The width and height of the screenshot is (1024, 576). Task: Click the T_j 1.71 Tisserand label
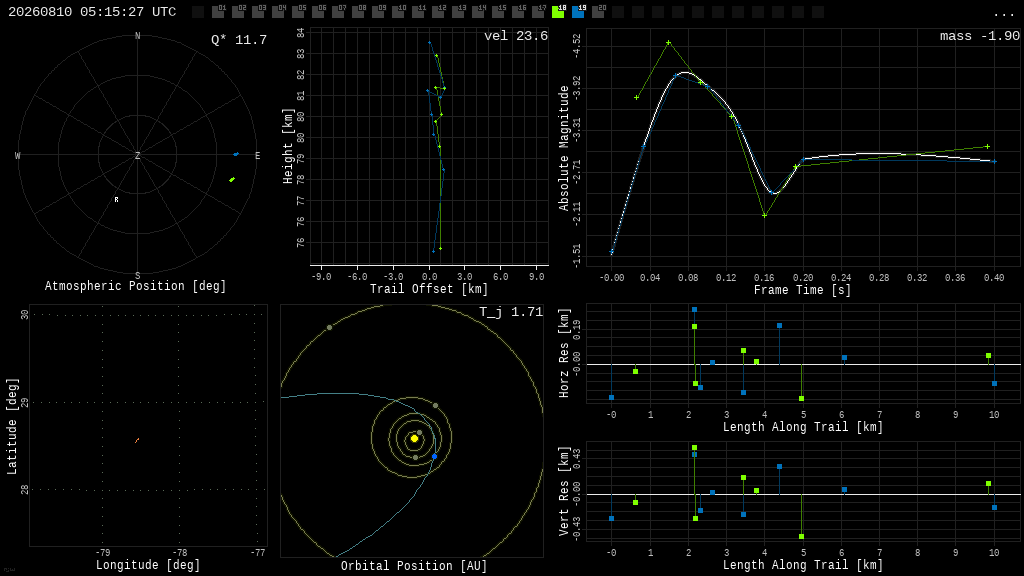coord(511,312)
